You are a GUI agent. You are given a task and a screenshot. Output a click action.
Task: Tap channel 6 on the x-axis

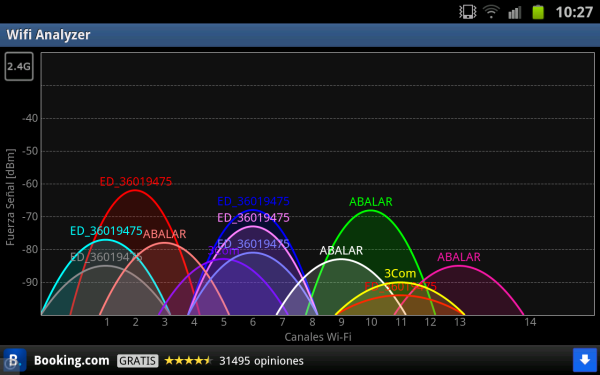coord(253,322)
